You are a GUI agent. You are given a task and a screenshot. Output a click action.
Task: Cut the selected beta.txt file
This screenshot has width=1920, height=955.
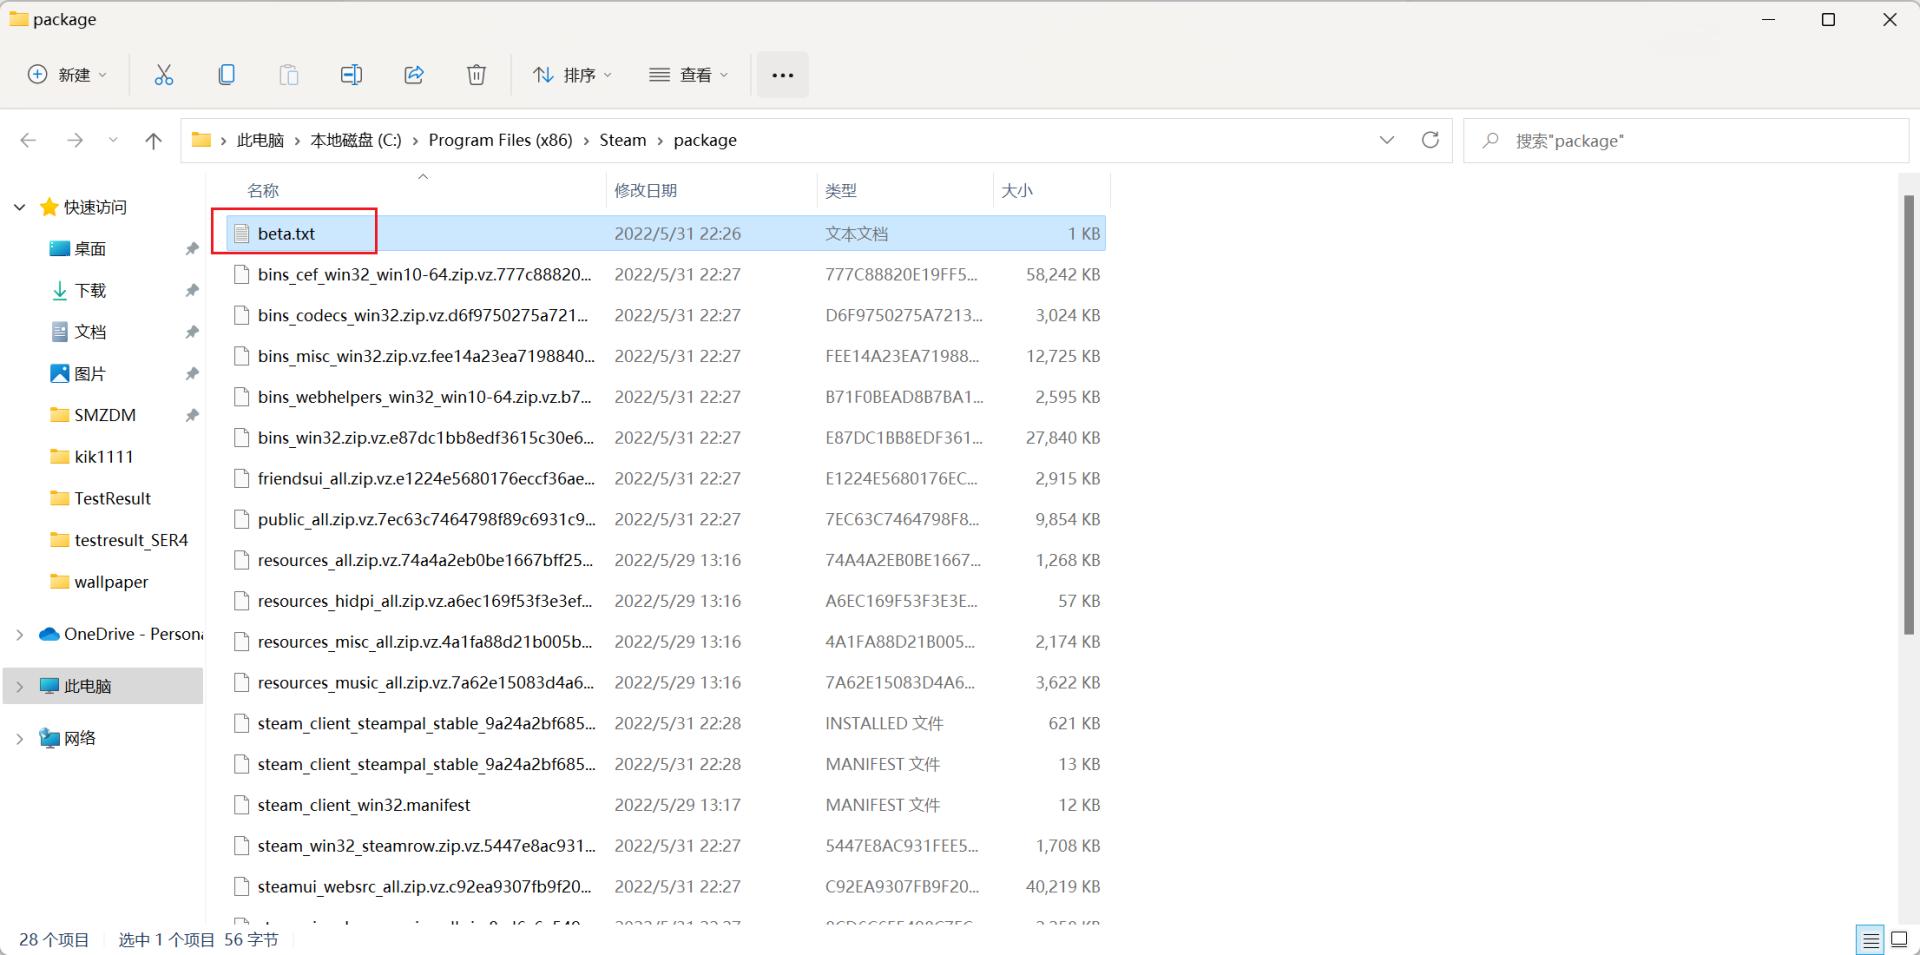[x=164, y=74]
